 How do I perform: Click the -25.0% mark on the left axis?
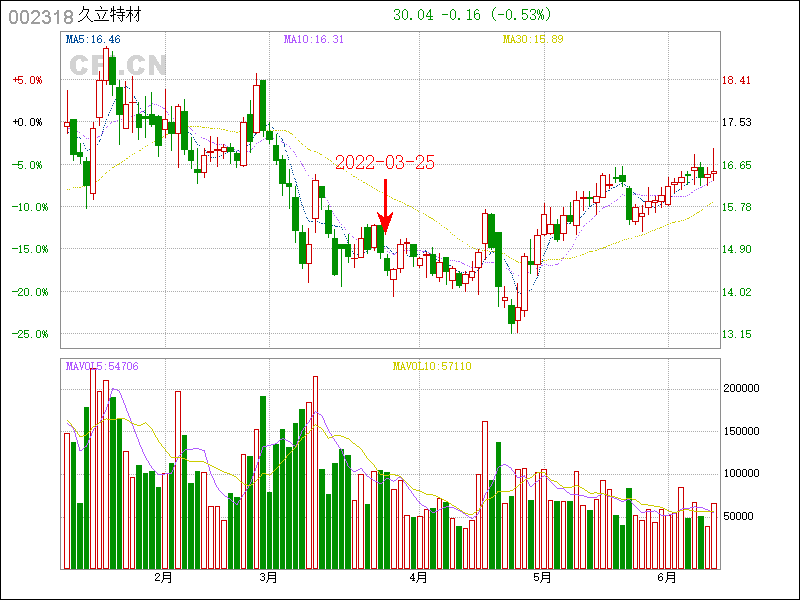pyautogui.click(x=27, y=334)
